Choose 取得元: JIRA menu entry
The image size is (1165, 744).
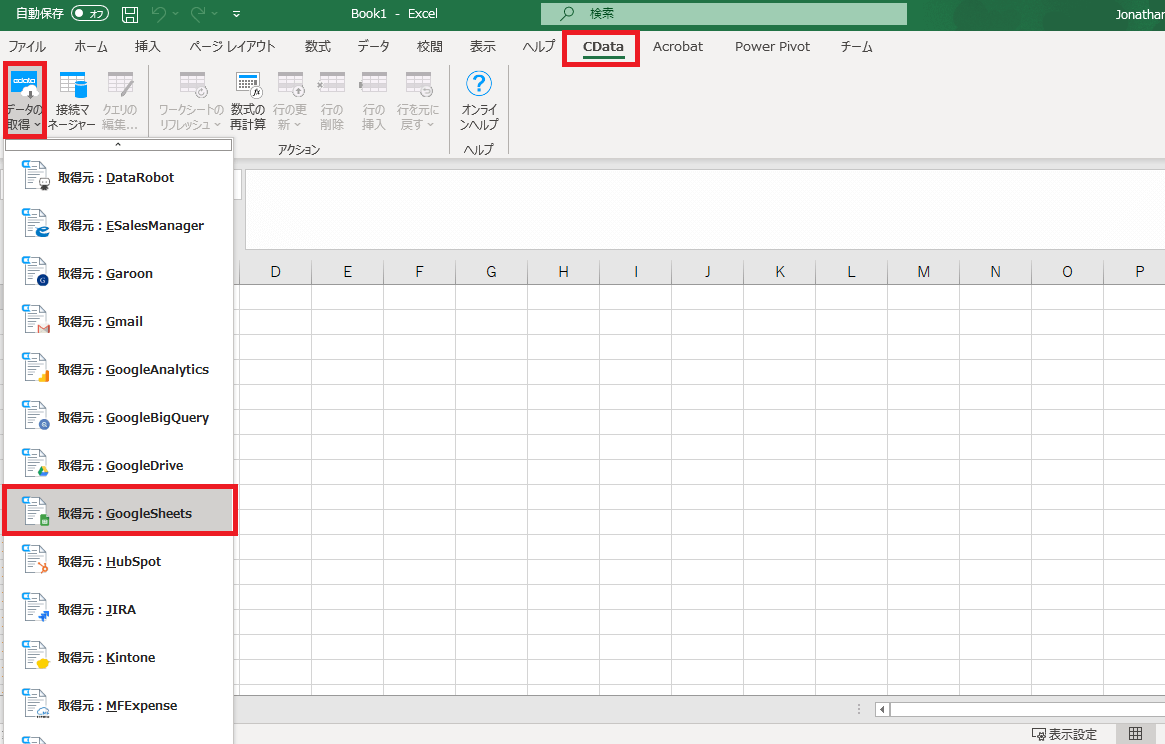click(x=119, y=609)
